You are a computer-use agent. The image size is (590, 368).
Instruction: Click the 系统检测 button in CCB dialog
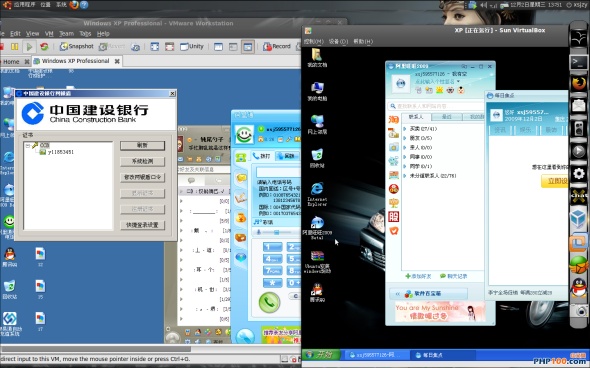(x=142, y=161)
